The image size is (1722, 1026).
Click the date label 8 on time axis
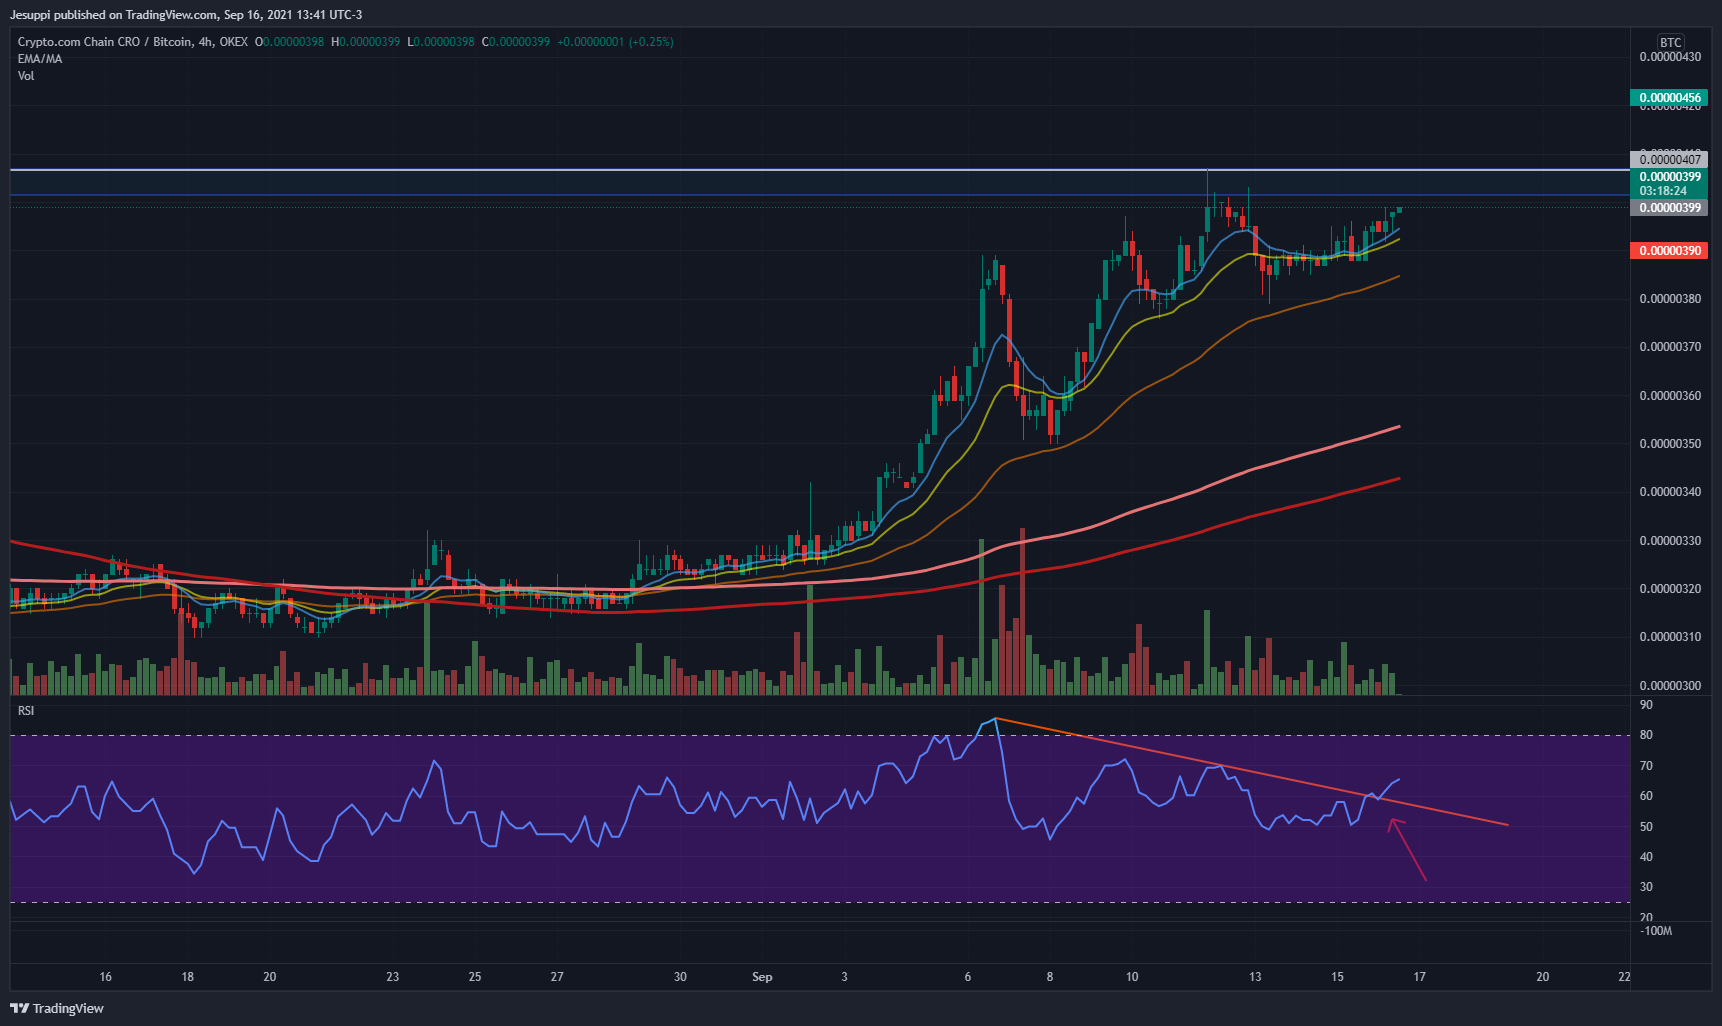click(1050, 977)
